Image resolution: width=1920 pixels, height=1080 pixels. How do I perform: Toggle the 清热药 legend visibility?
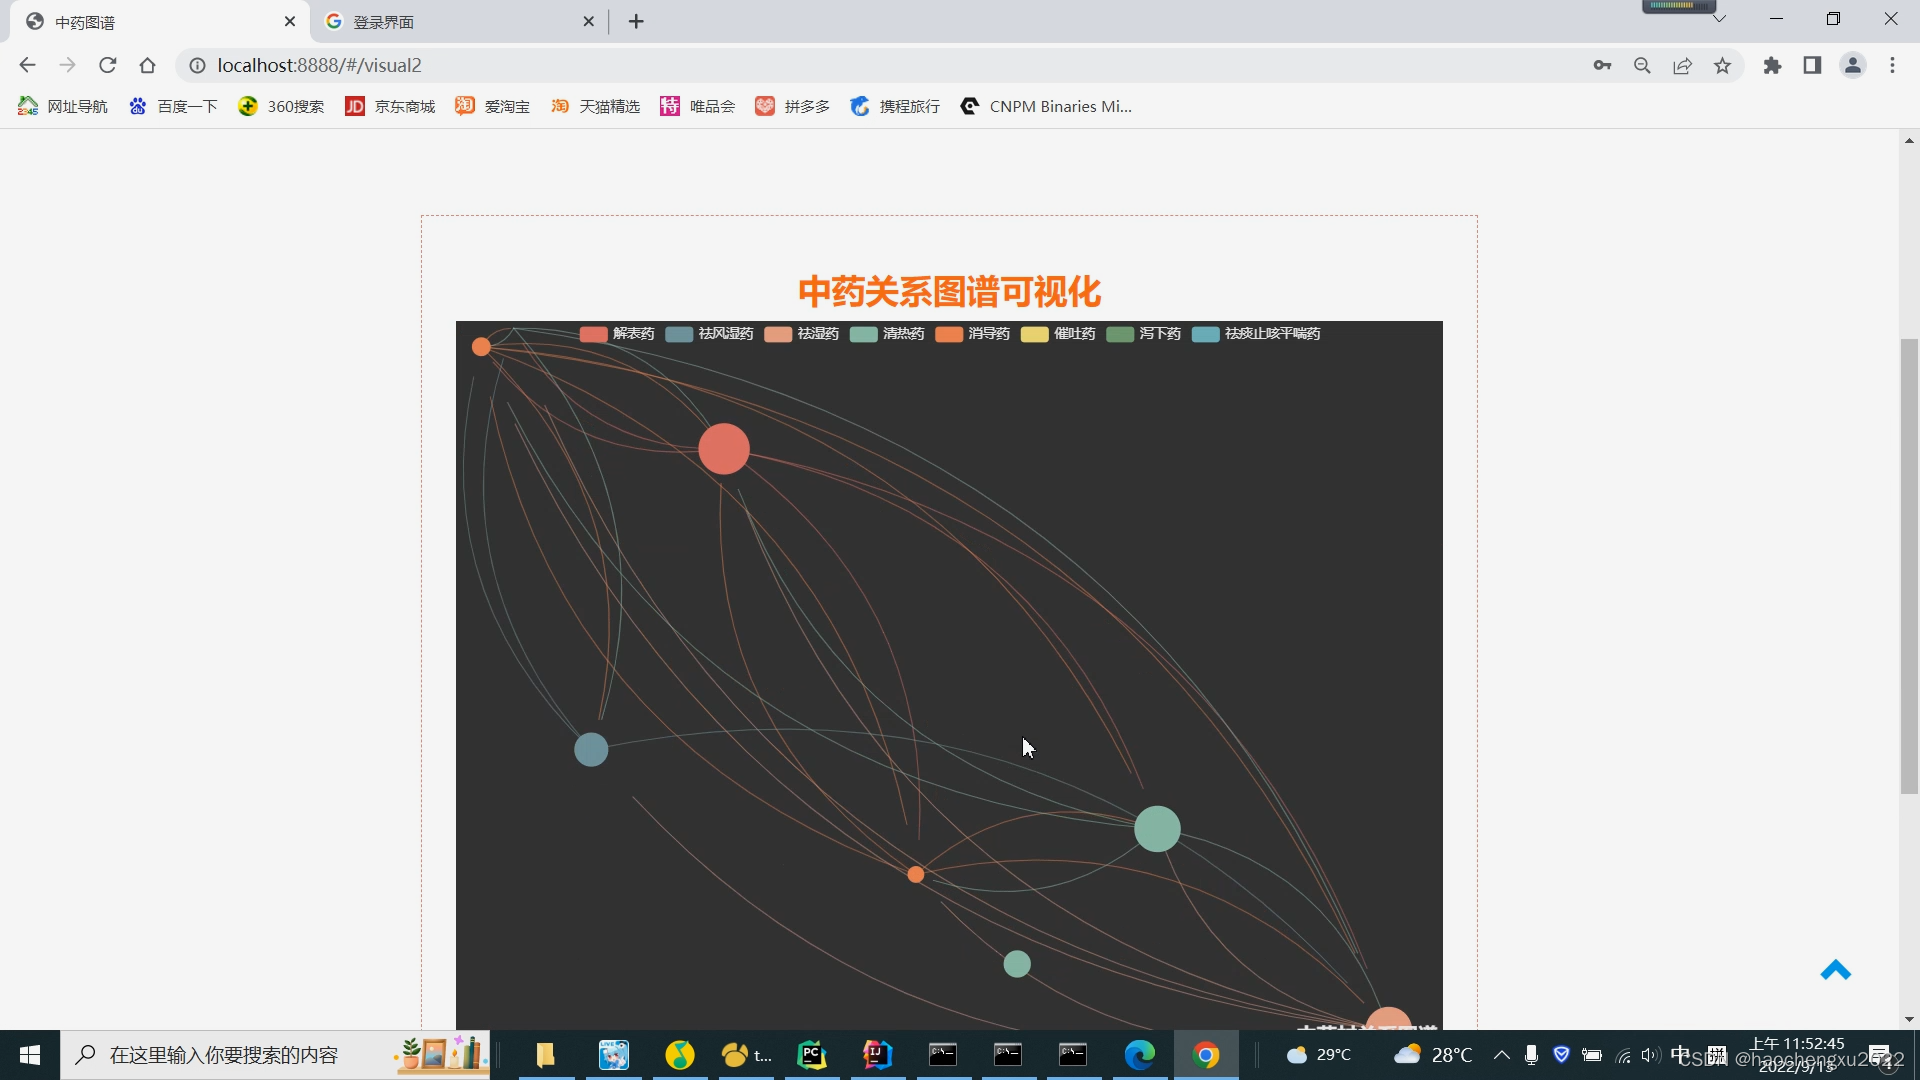tap(901, 333)
